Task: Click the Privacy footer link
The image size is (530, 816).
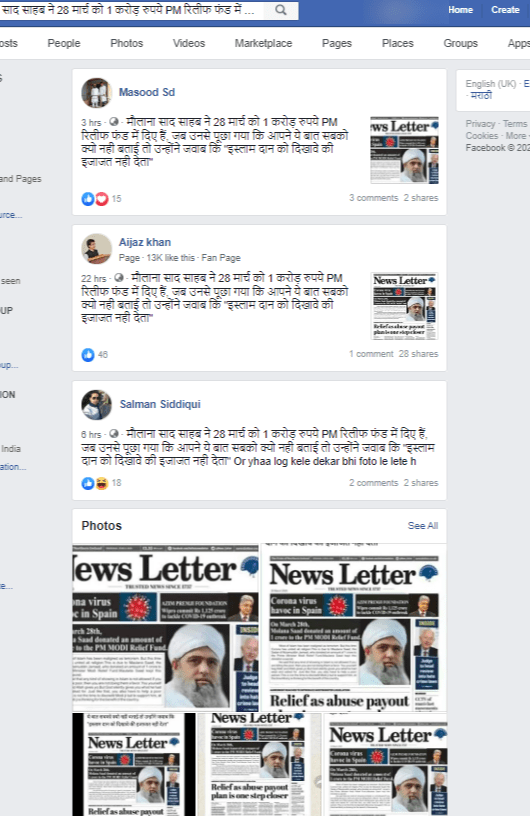Action: (480, 123)
